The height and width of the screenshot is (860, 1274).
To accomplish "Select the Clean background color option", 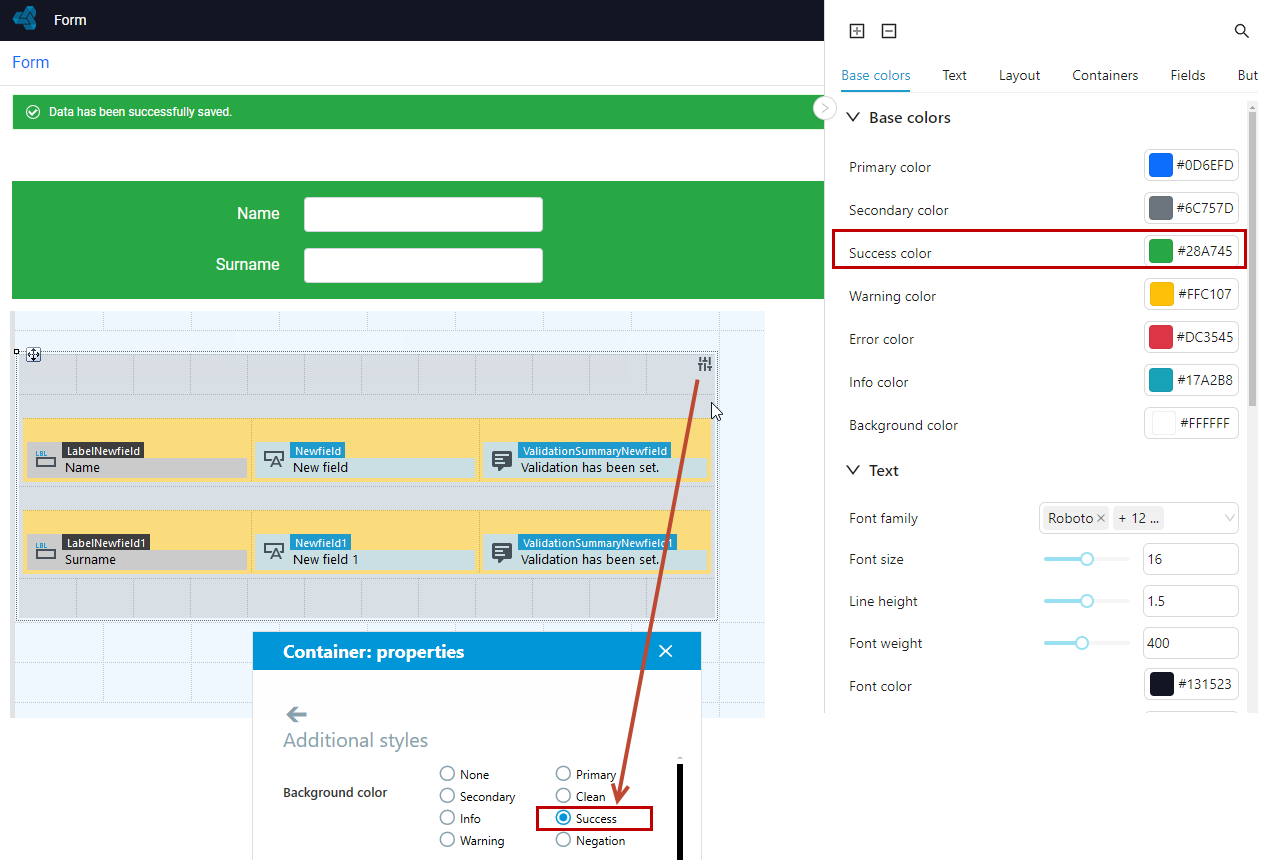I will click(563, 796).
